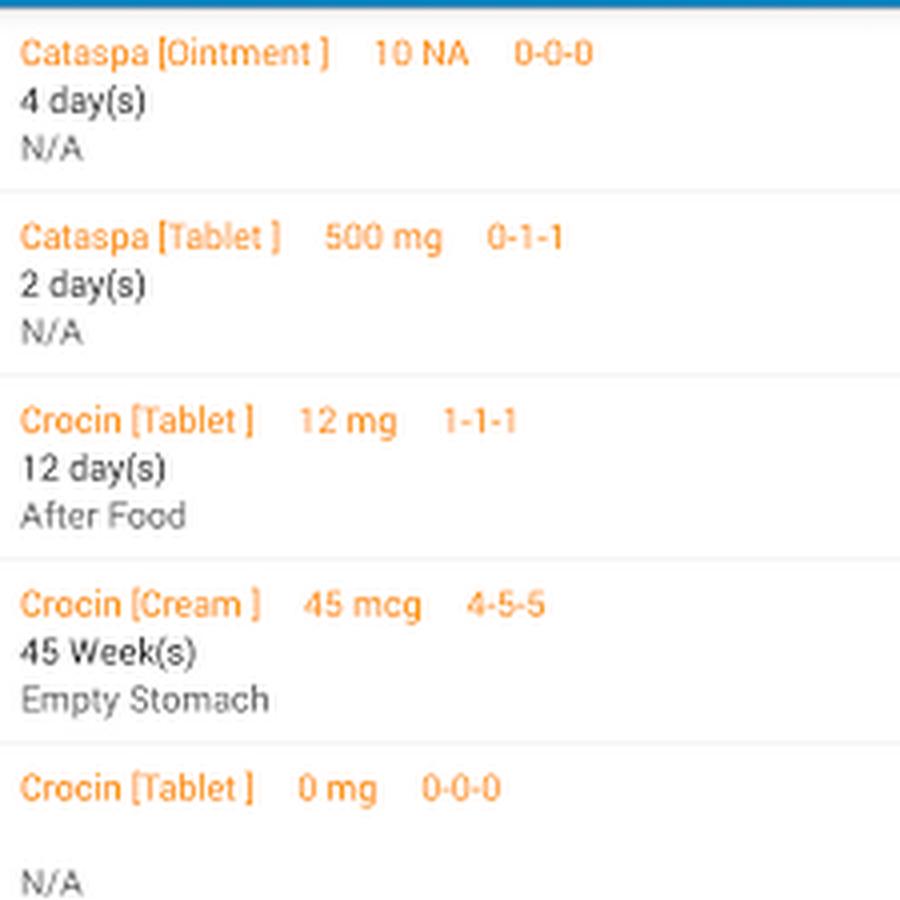Open the Crocin Cream prescription entry
900x900 pixels.
[140, 605]
